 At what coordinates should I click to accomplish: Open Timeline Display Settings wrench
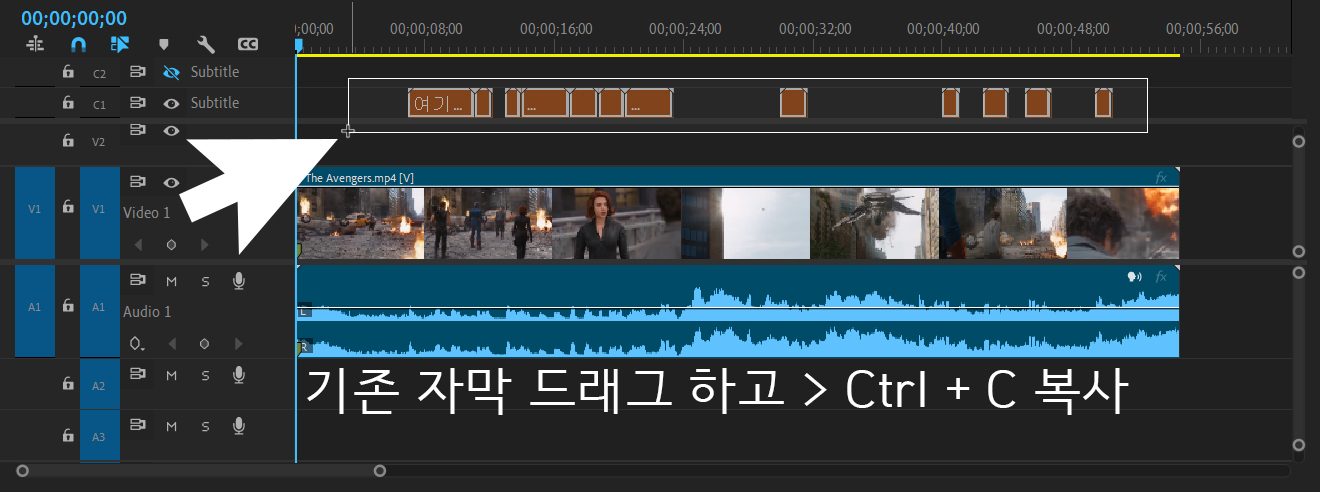206,44
